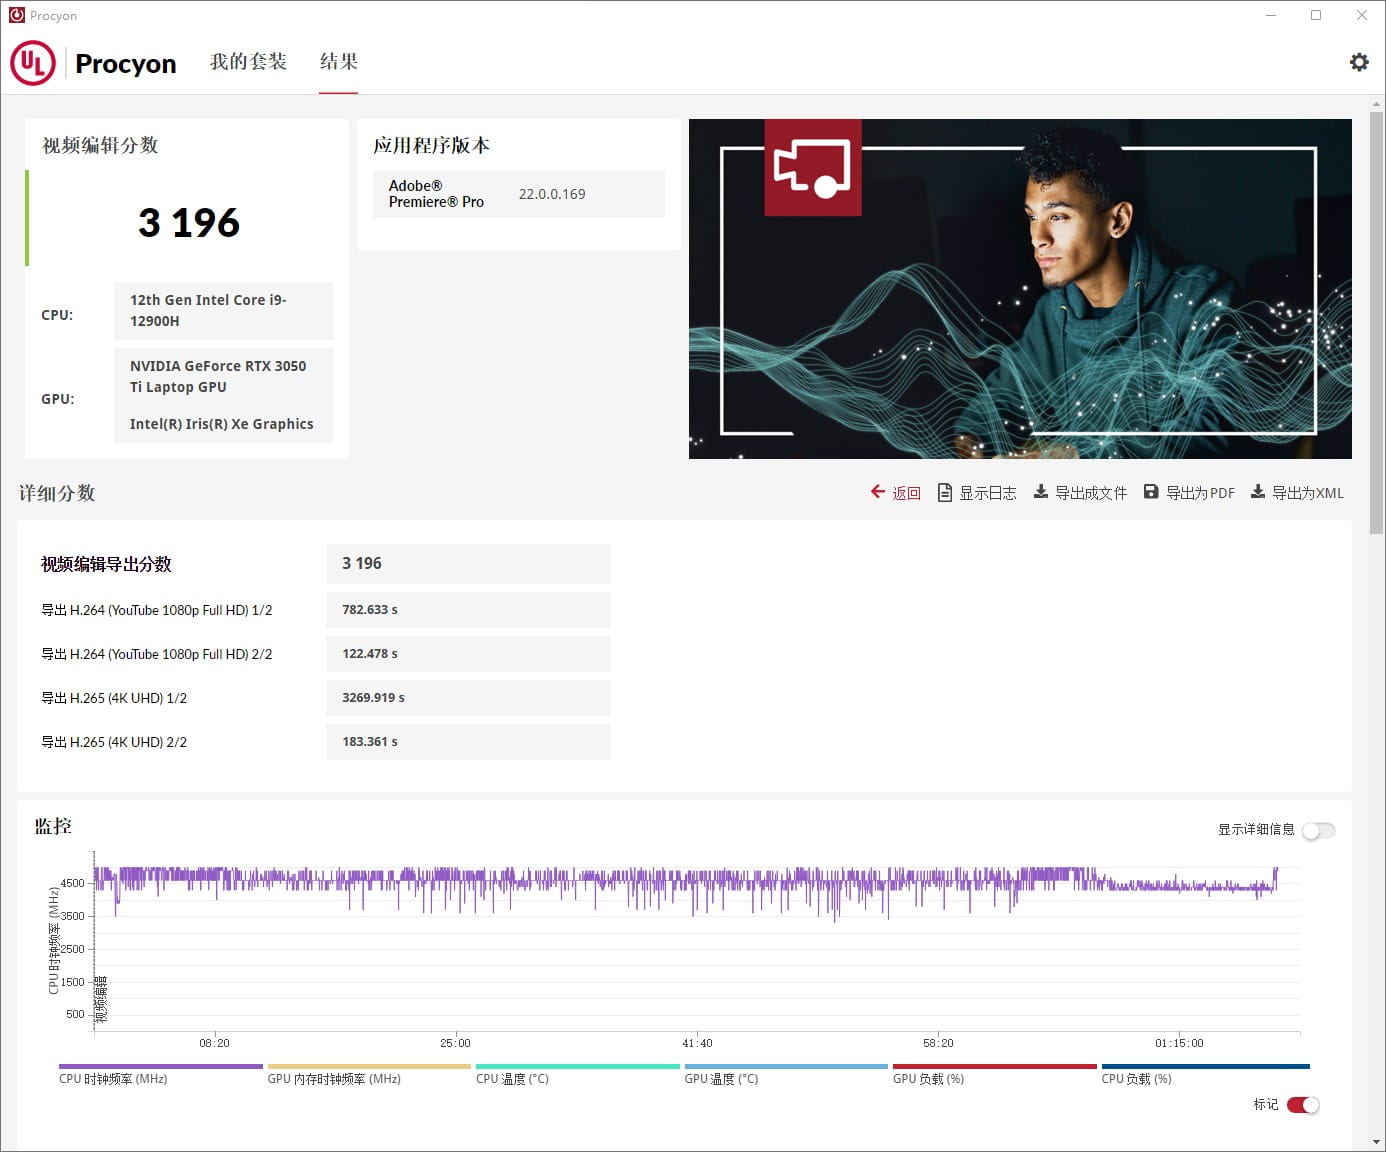Toggle GPU 温度 (°C) legend series
This screenshot has height=1152, width=1386.
point(786,1074)
